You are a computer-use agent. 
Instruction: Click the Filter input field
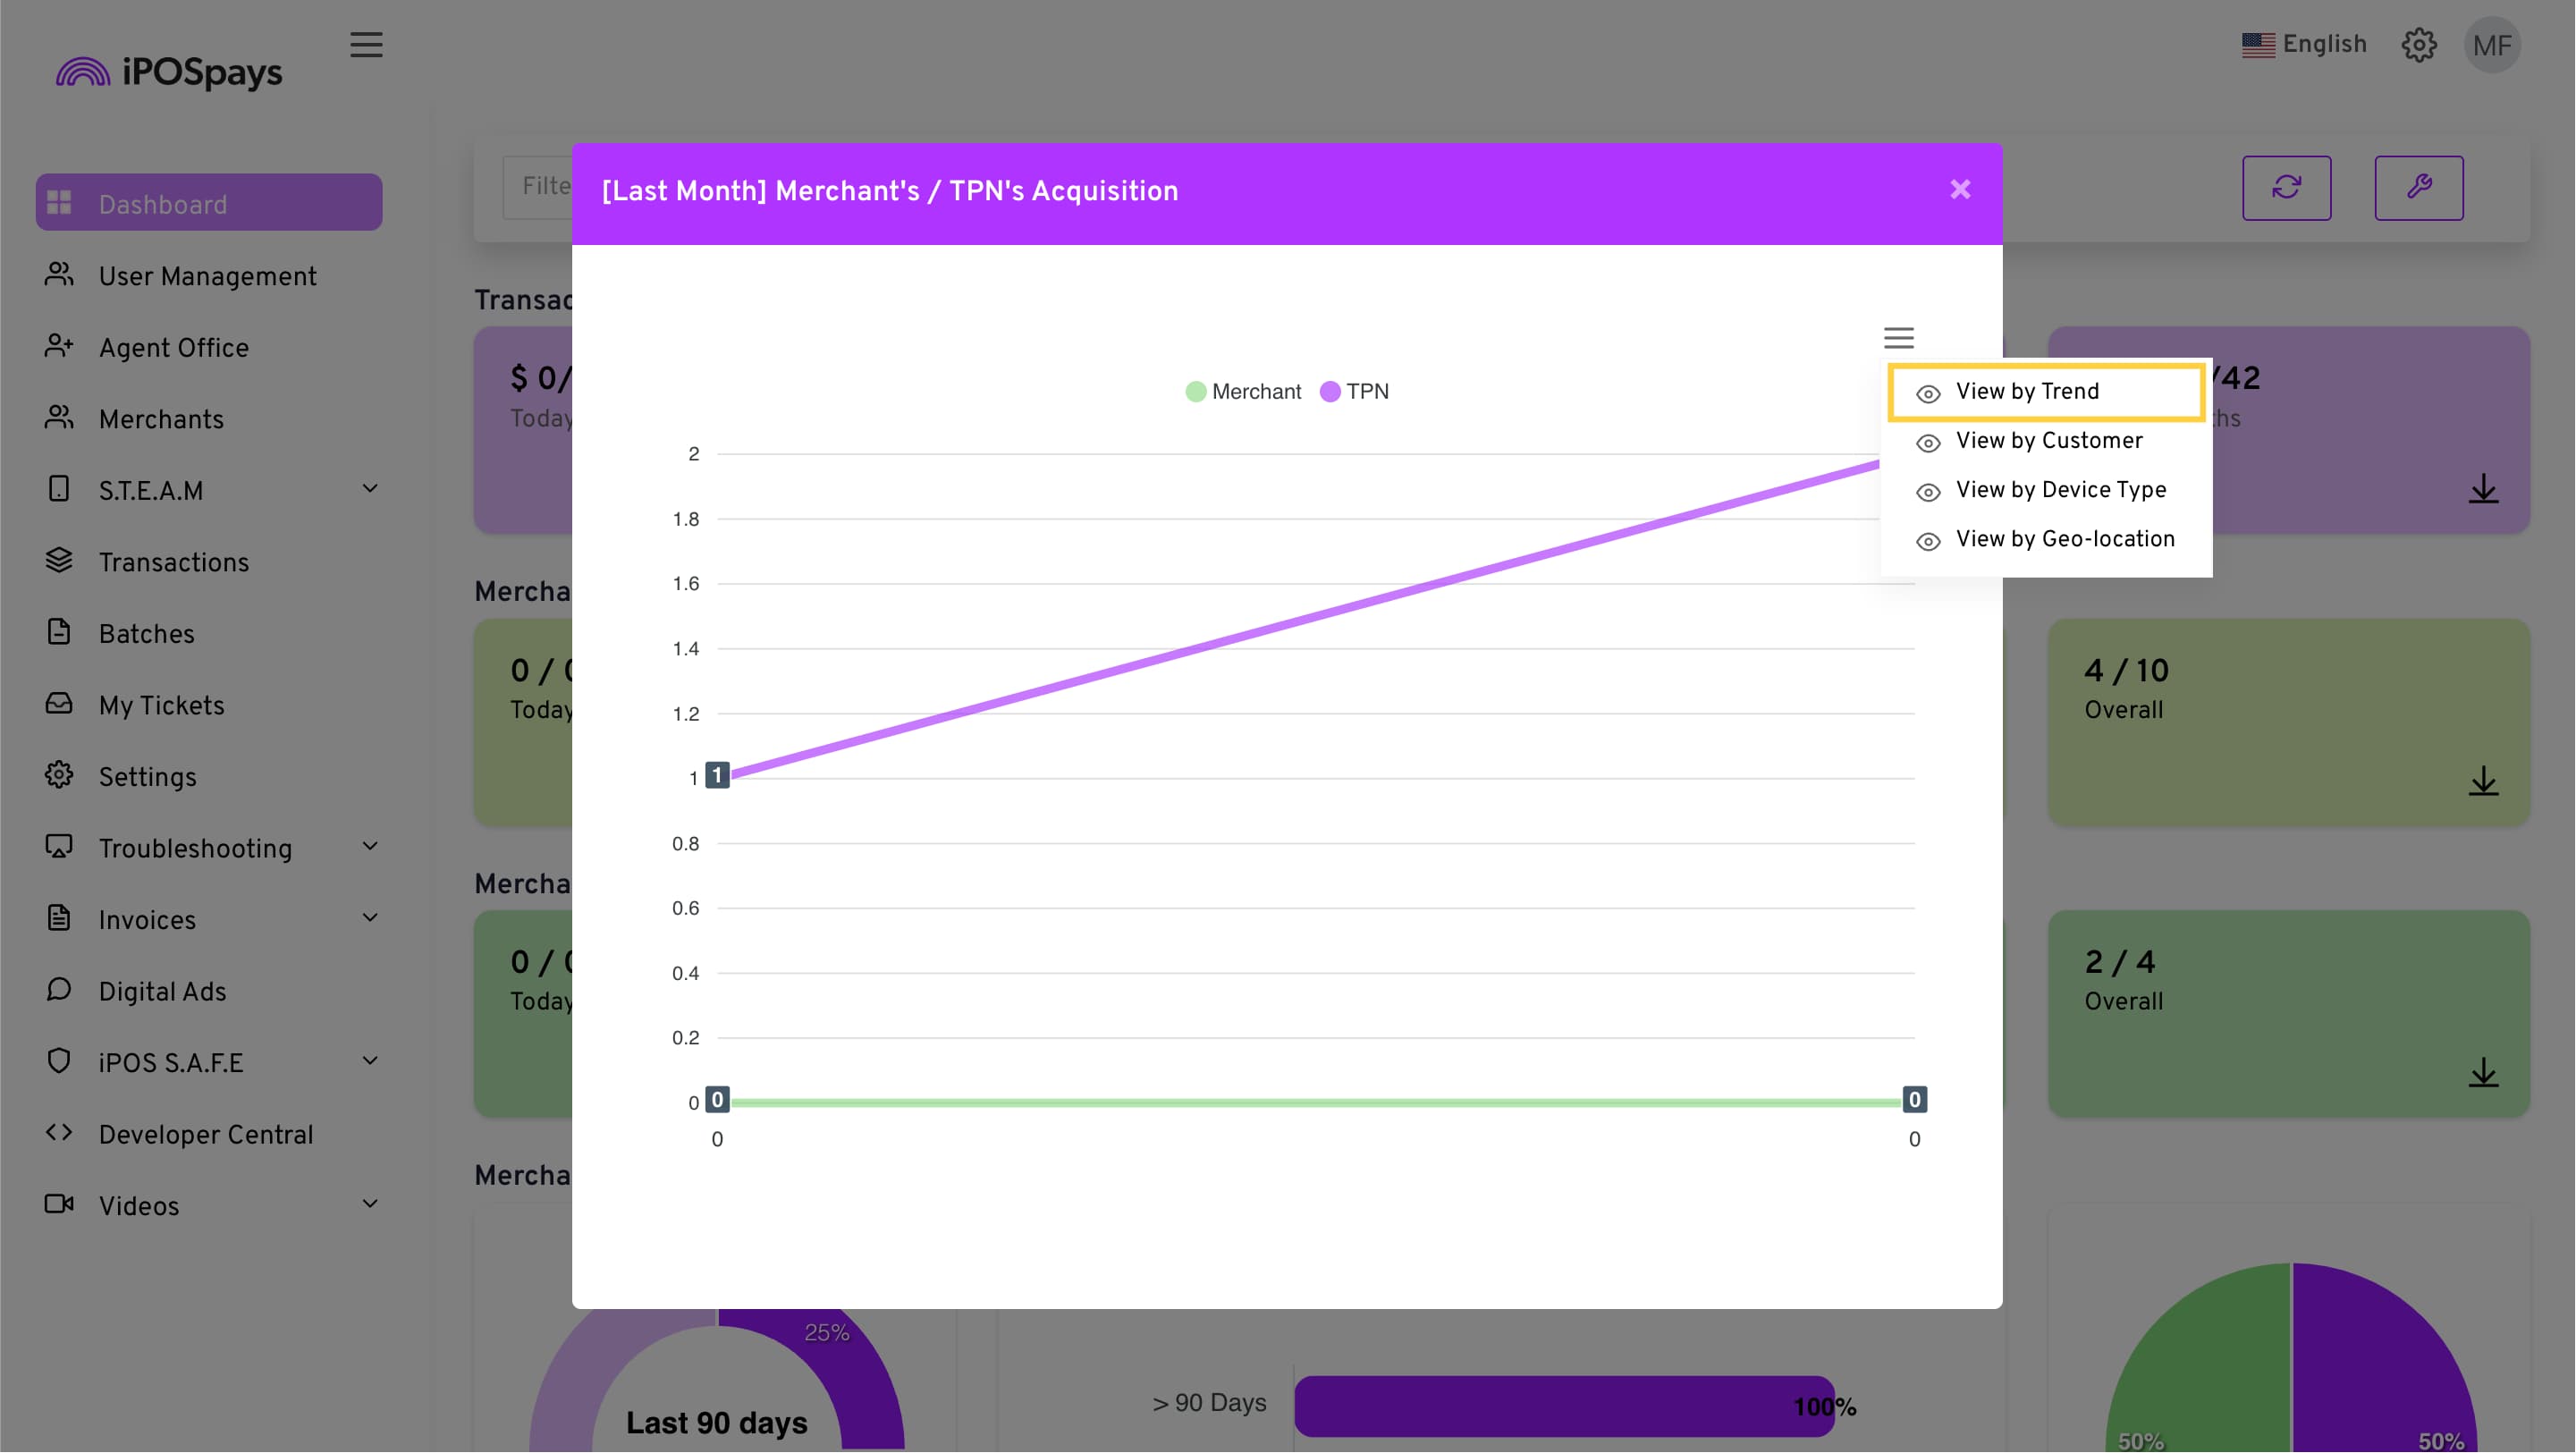click(x=538, y=187)
